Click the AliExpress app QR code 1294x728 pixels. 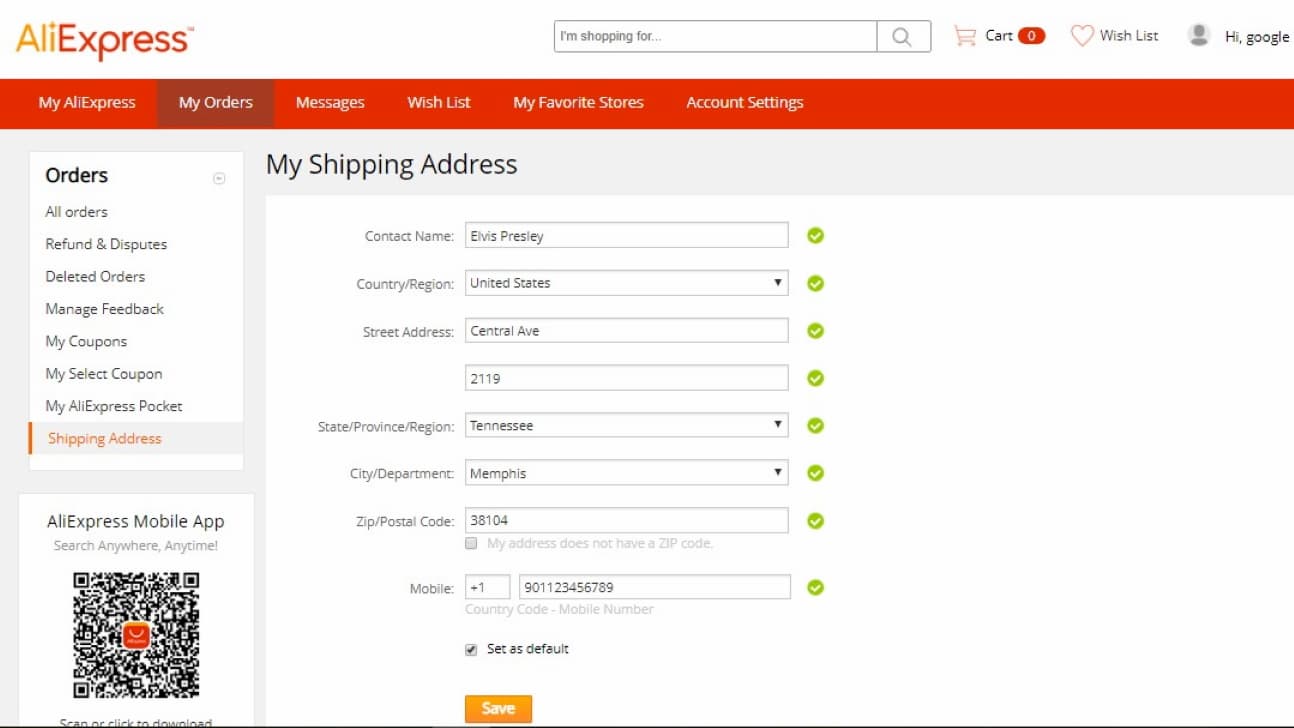pos(136,634)
